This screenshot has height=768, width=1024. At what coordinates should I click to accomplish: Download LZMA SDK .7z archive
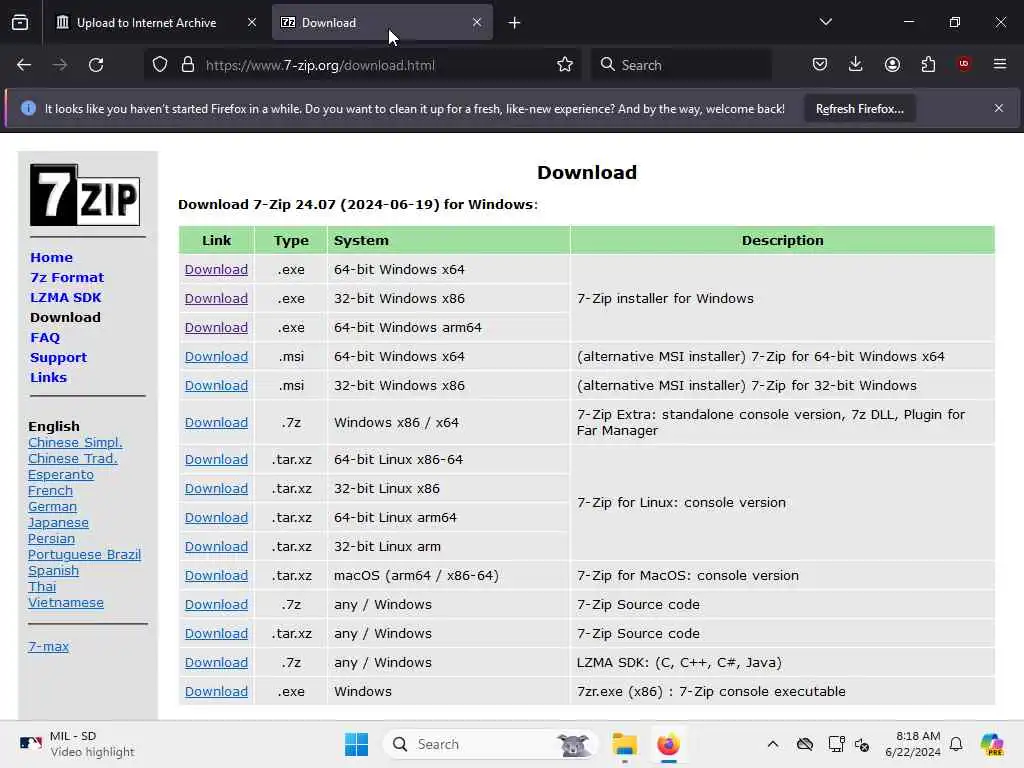(216, 662)
